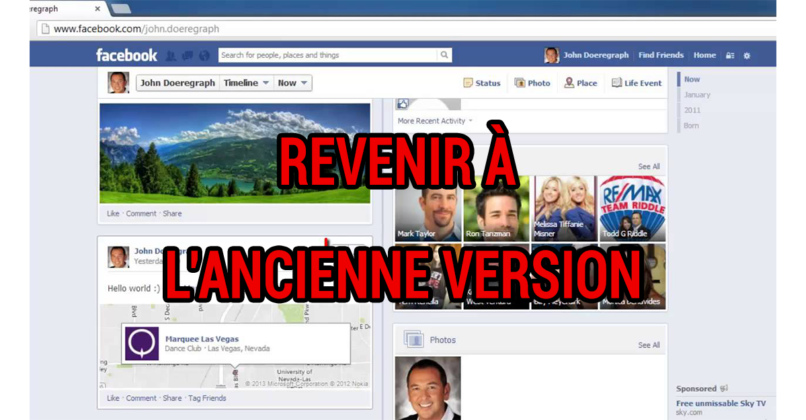
Task: Click the Facebook search field
Action: point(328,55)
